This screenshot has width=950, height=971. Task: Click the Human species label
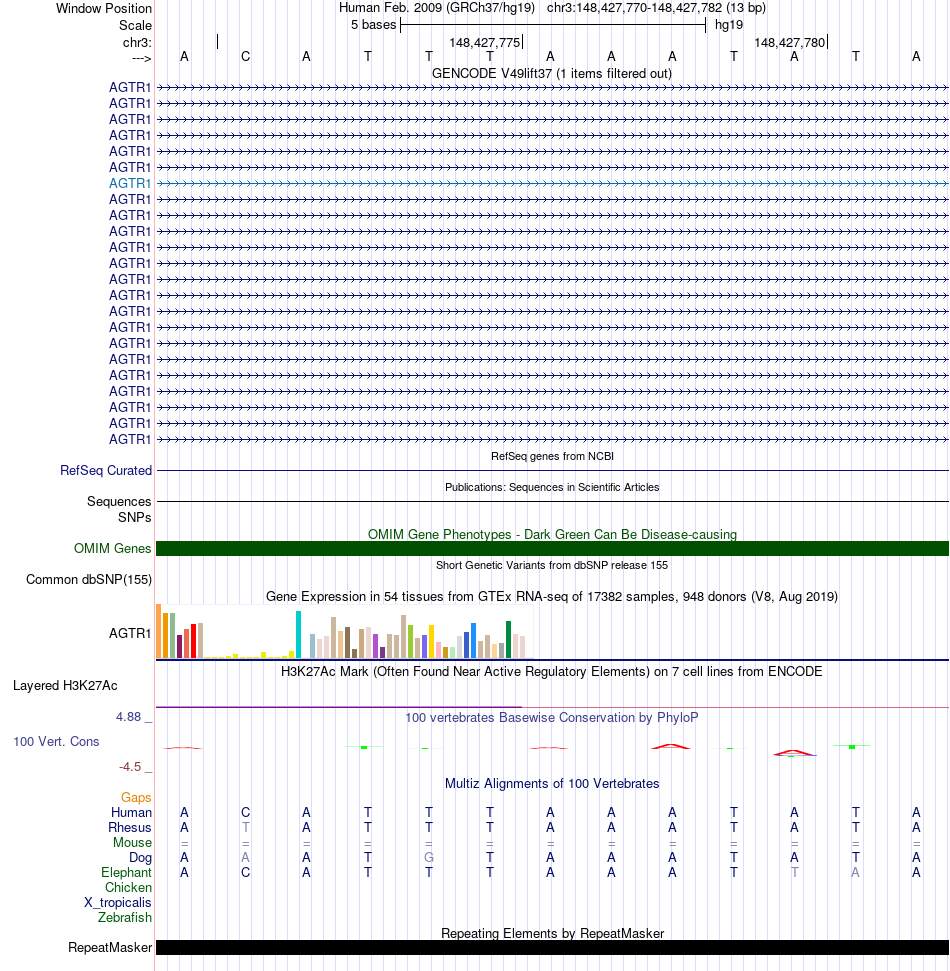tap(131, 812)
